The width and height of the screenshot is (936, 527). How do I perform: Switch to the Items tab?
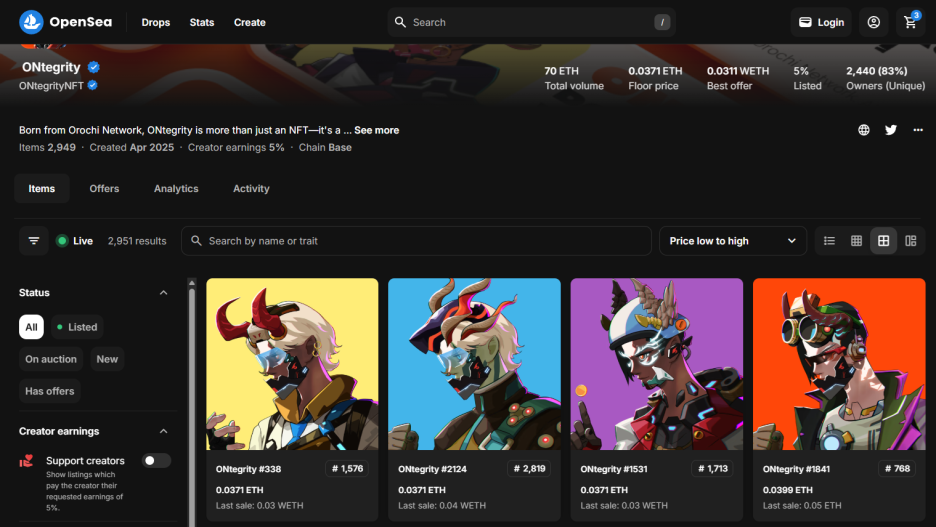tap(42, 189)
